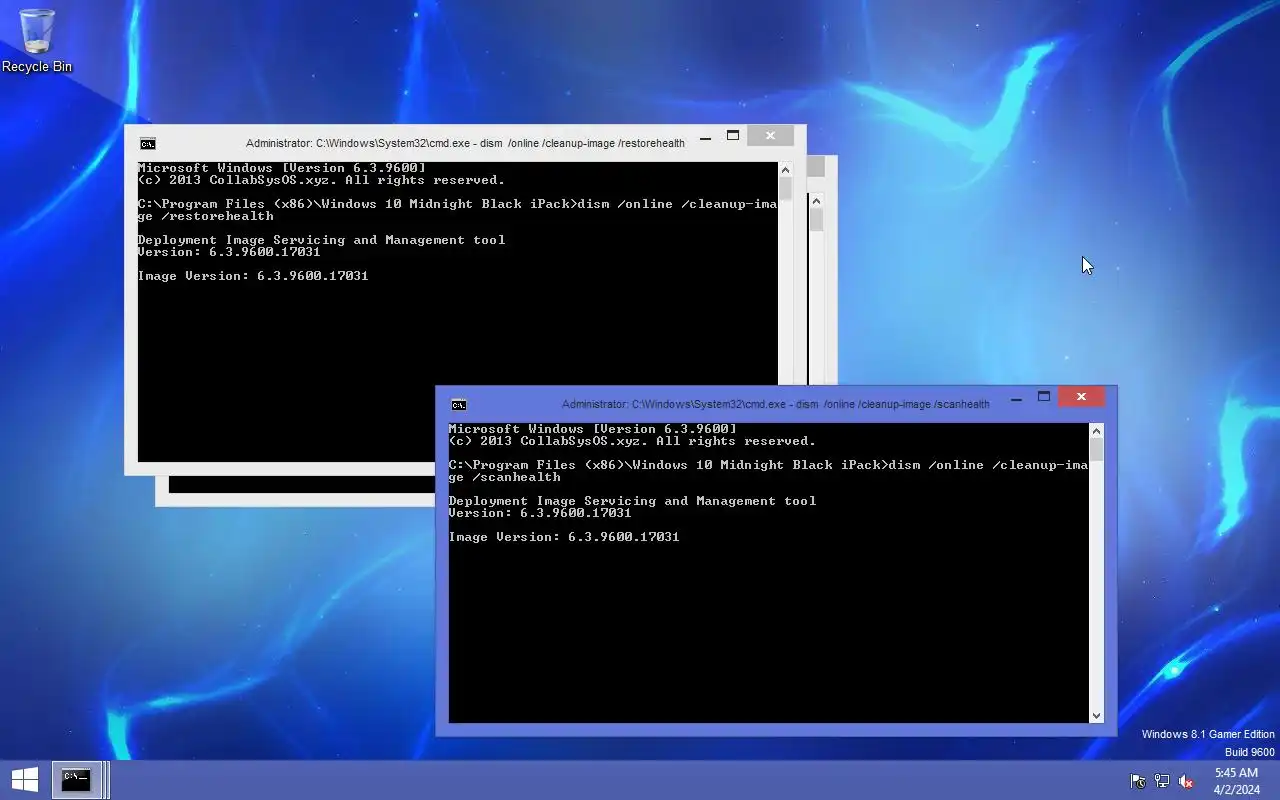
Task: Minimize the restorehealth cmd window
Action: (706, 136)
